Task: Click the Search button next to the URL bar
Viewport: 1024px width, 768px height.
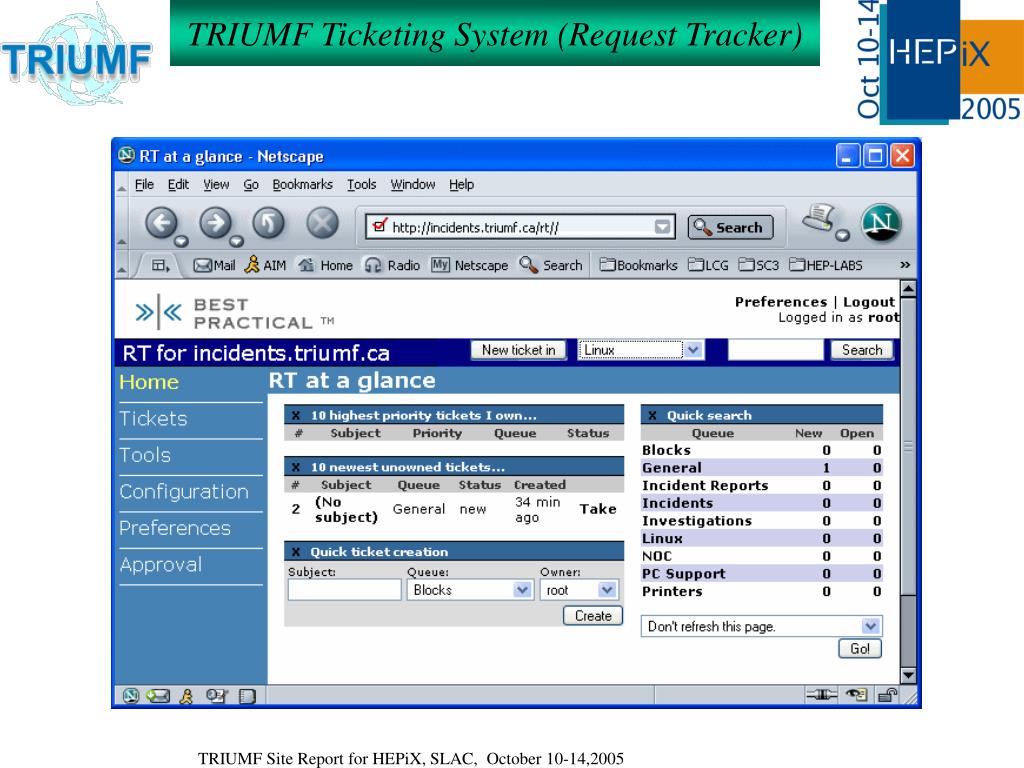Action: point(730,227)
